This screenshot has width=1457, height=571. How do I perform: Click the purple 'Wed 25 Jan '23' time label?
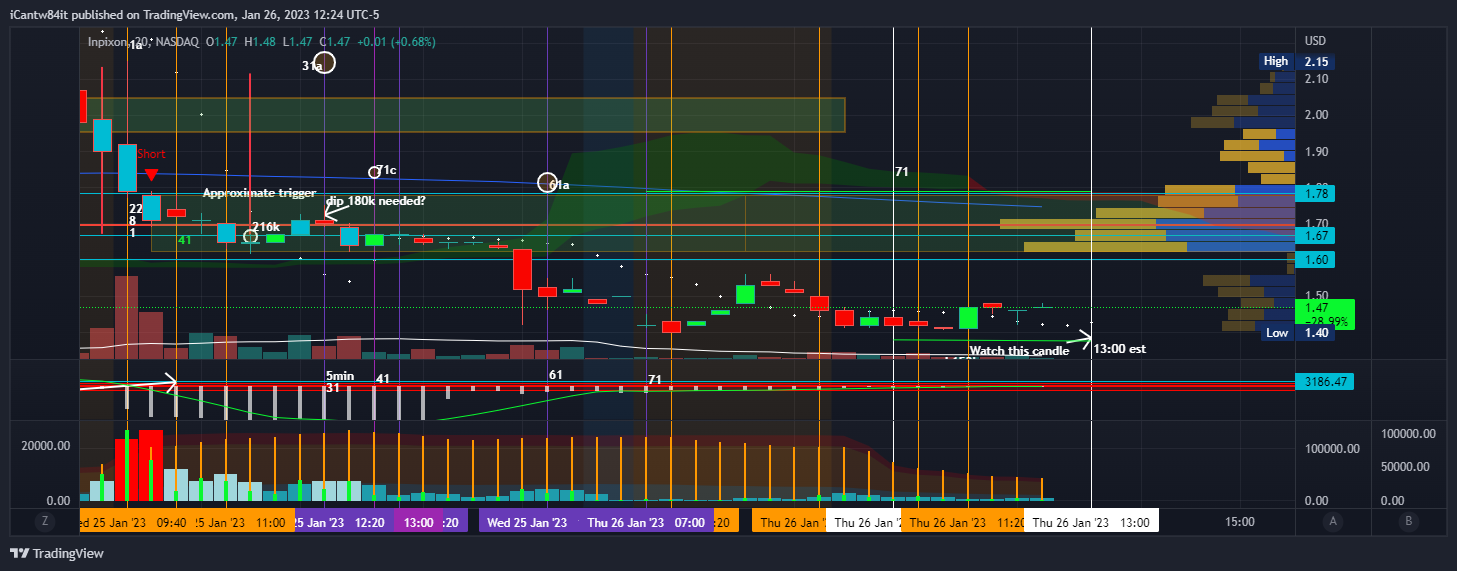529,522
